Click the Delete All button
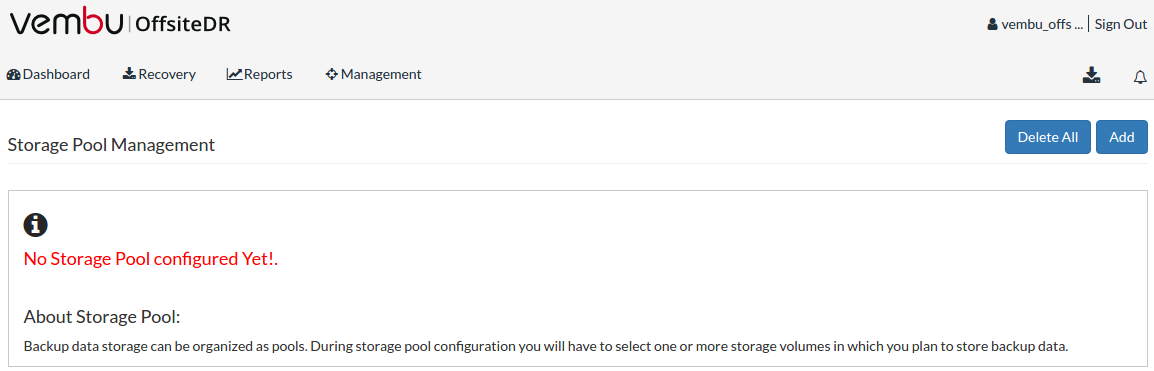Image resolution: width=1154 pixels, height=371 pixels. pos(1048,137)
